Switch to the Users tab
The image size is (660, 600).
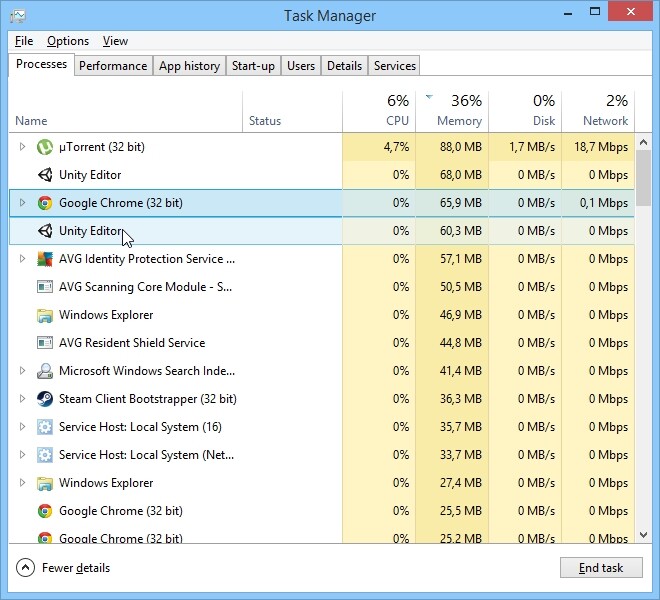coord(301,66)
